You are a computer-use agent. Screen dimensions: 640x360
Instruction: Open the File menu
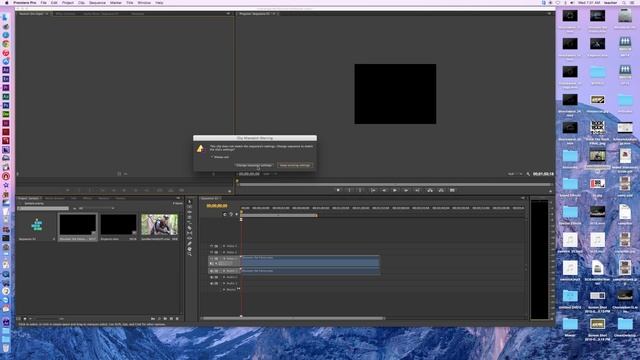43,2
